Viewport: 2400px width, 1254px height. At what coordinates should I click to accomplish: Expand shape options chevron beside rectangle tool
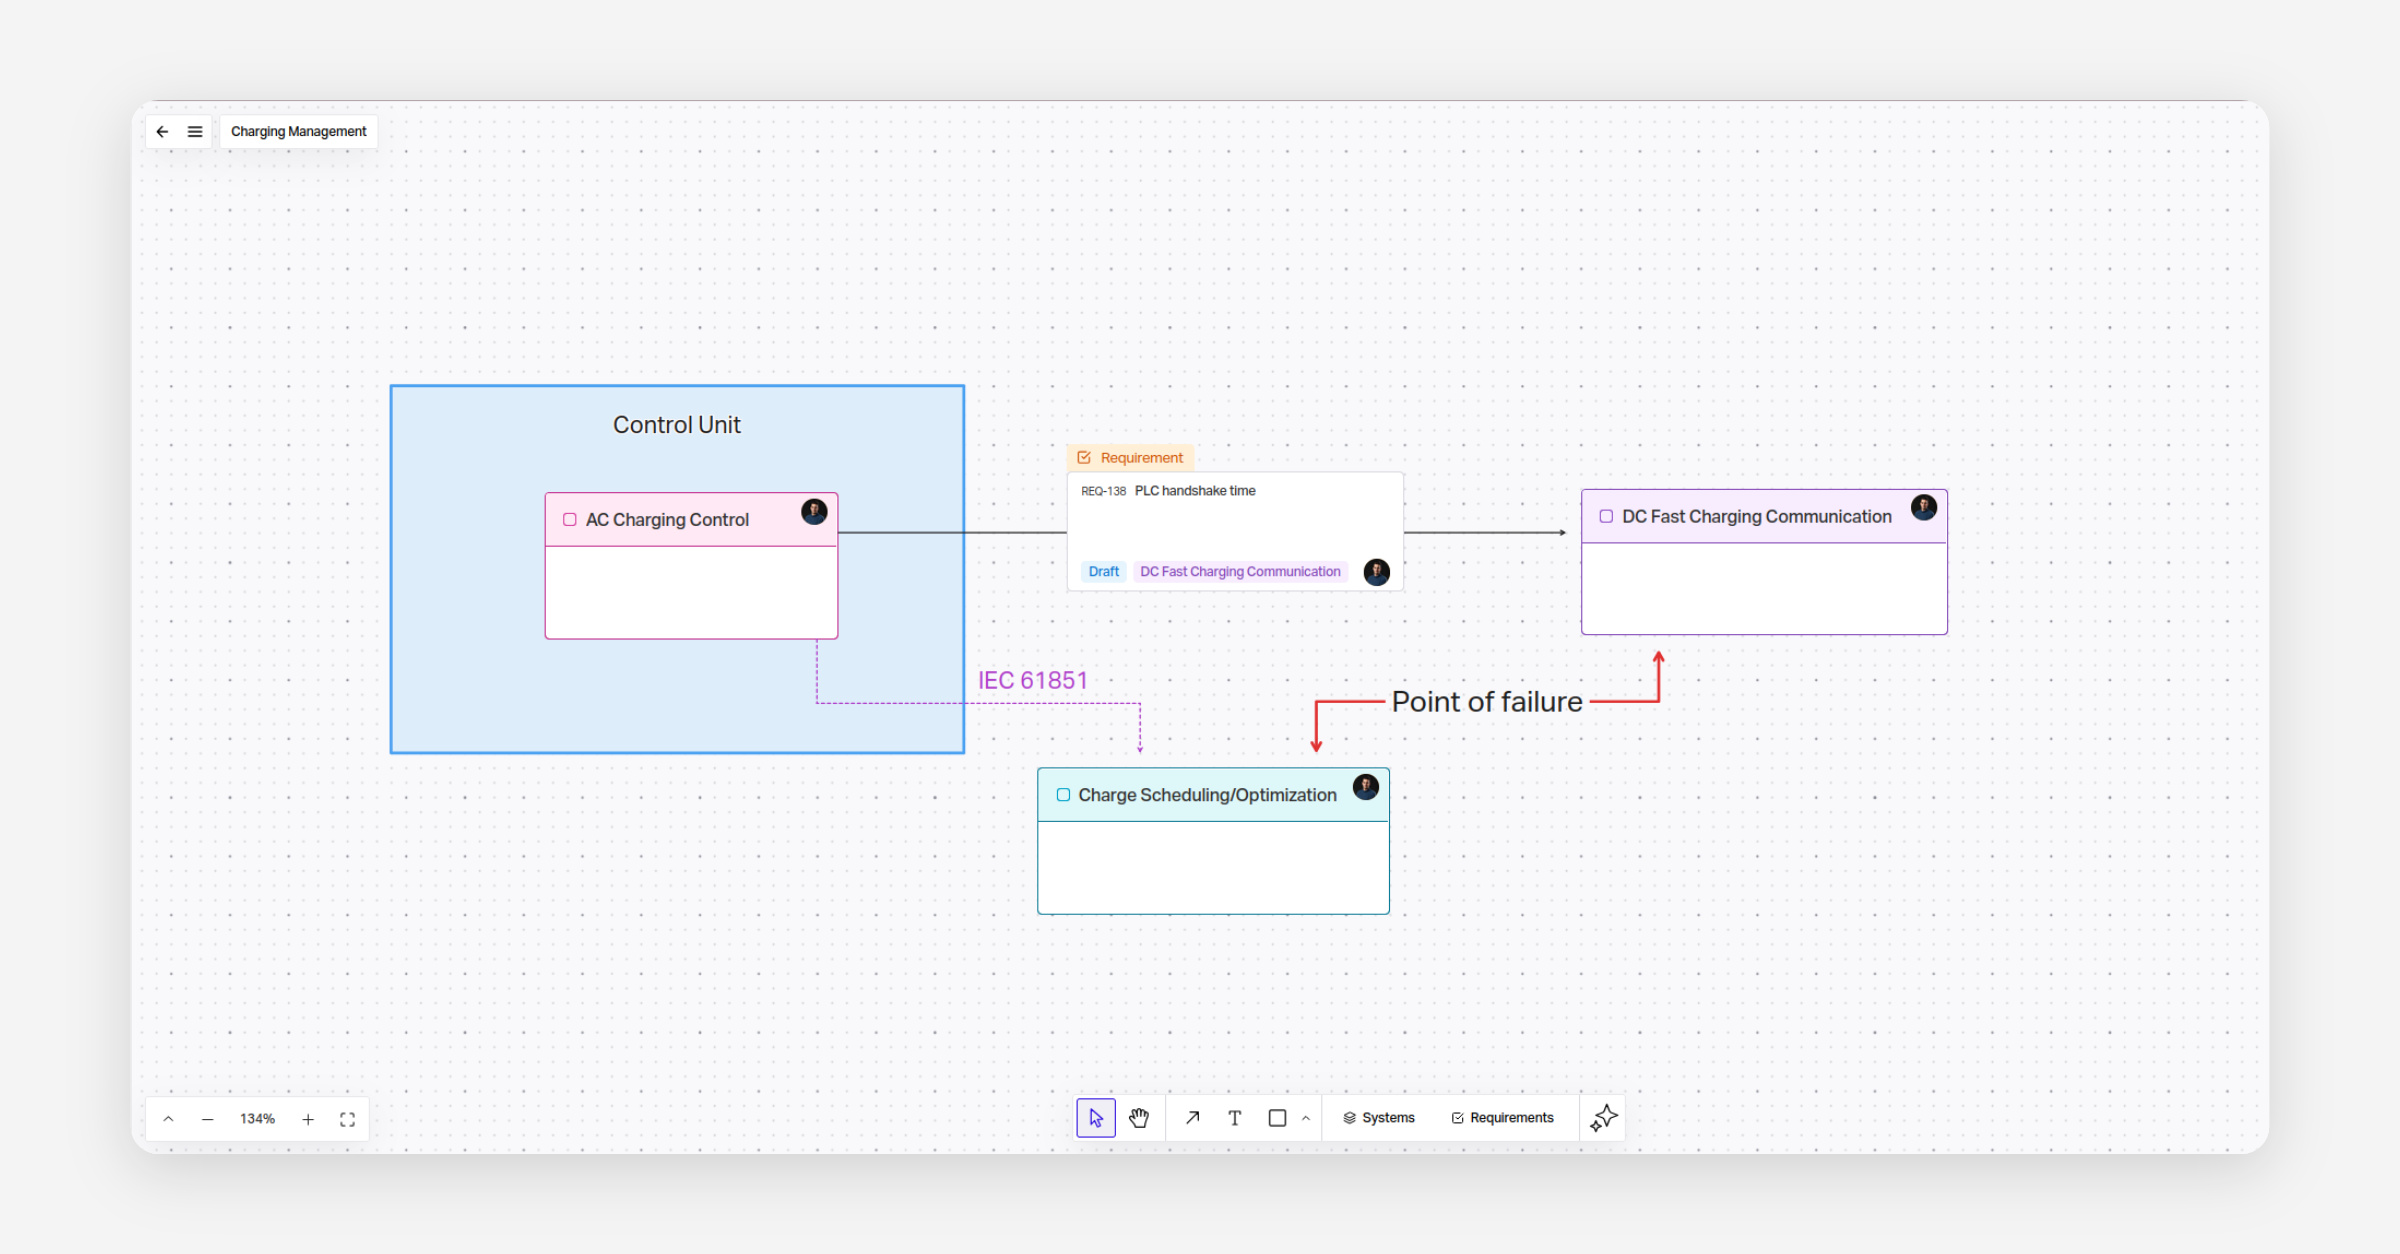(1306, 1118)
